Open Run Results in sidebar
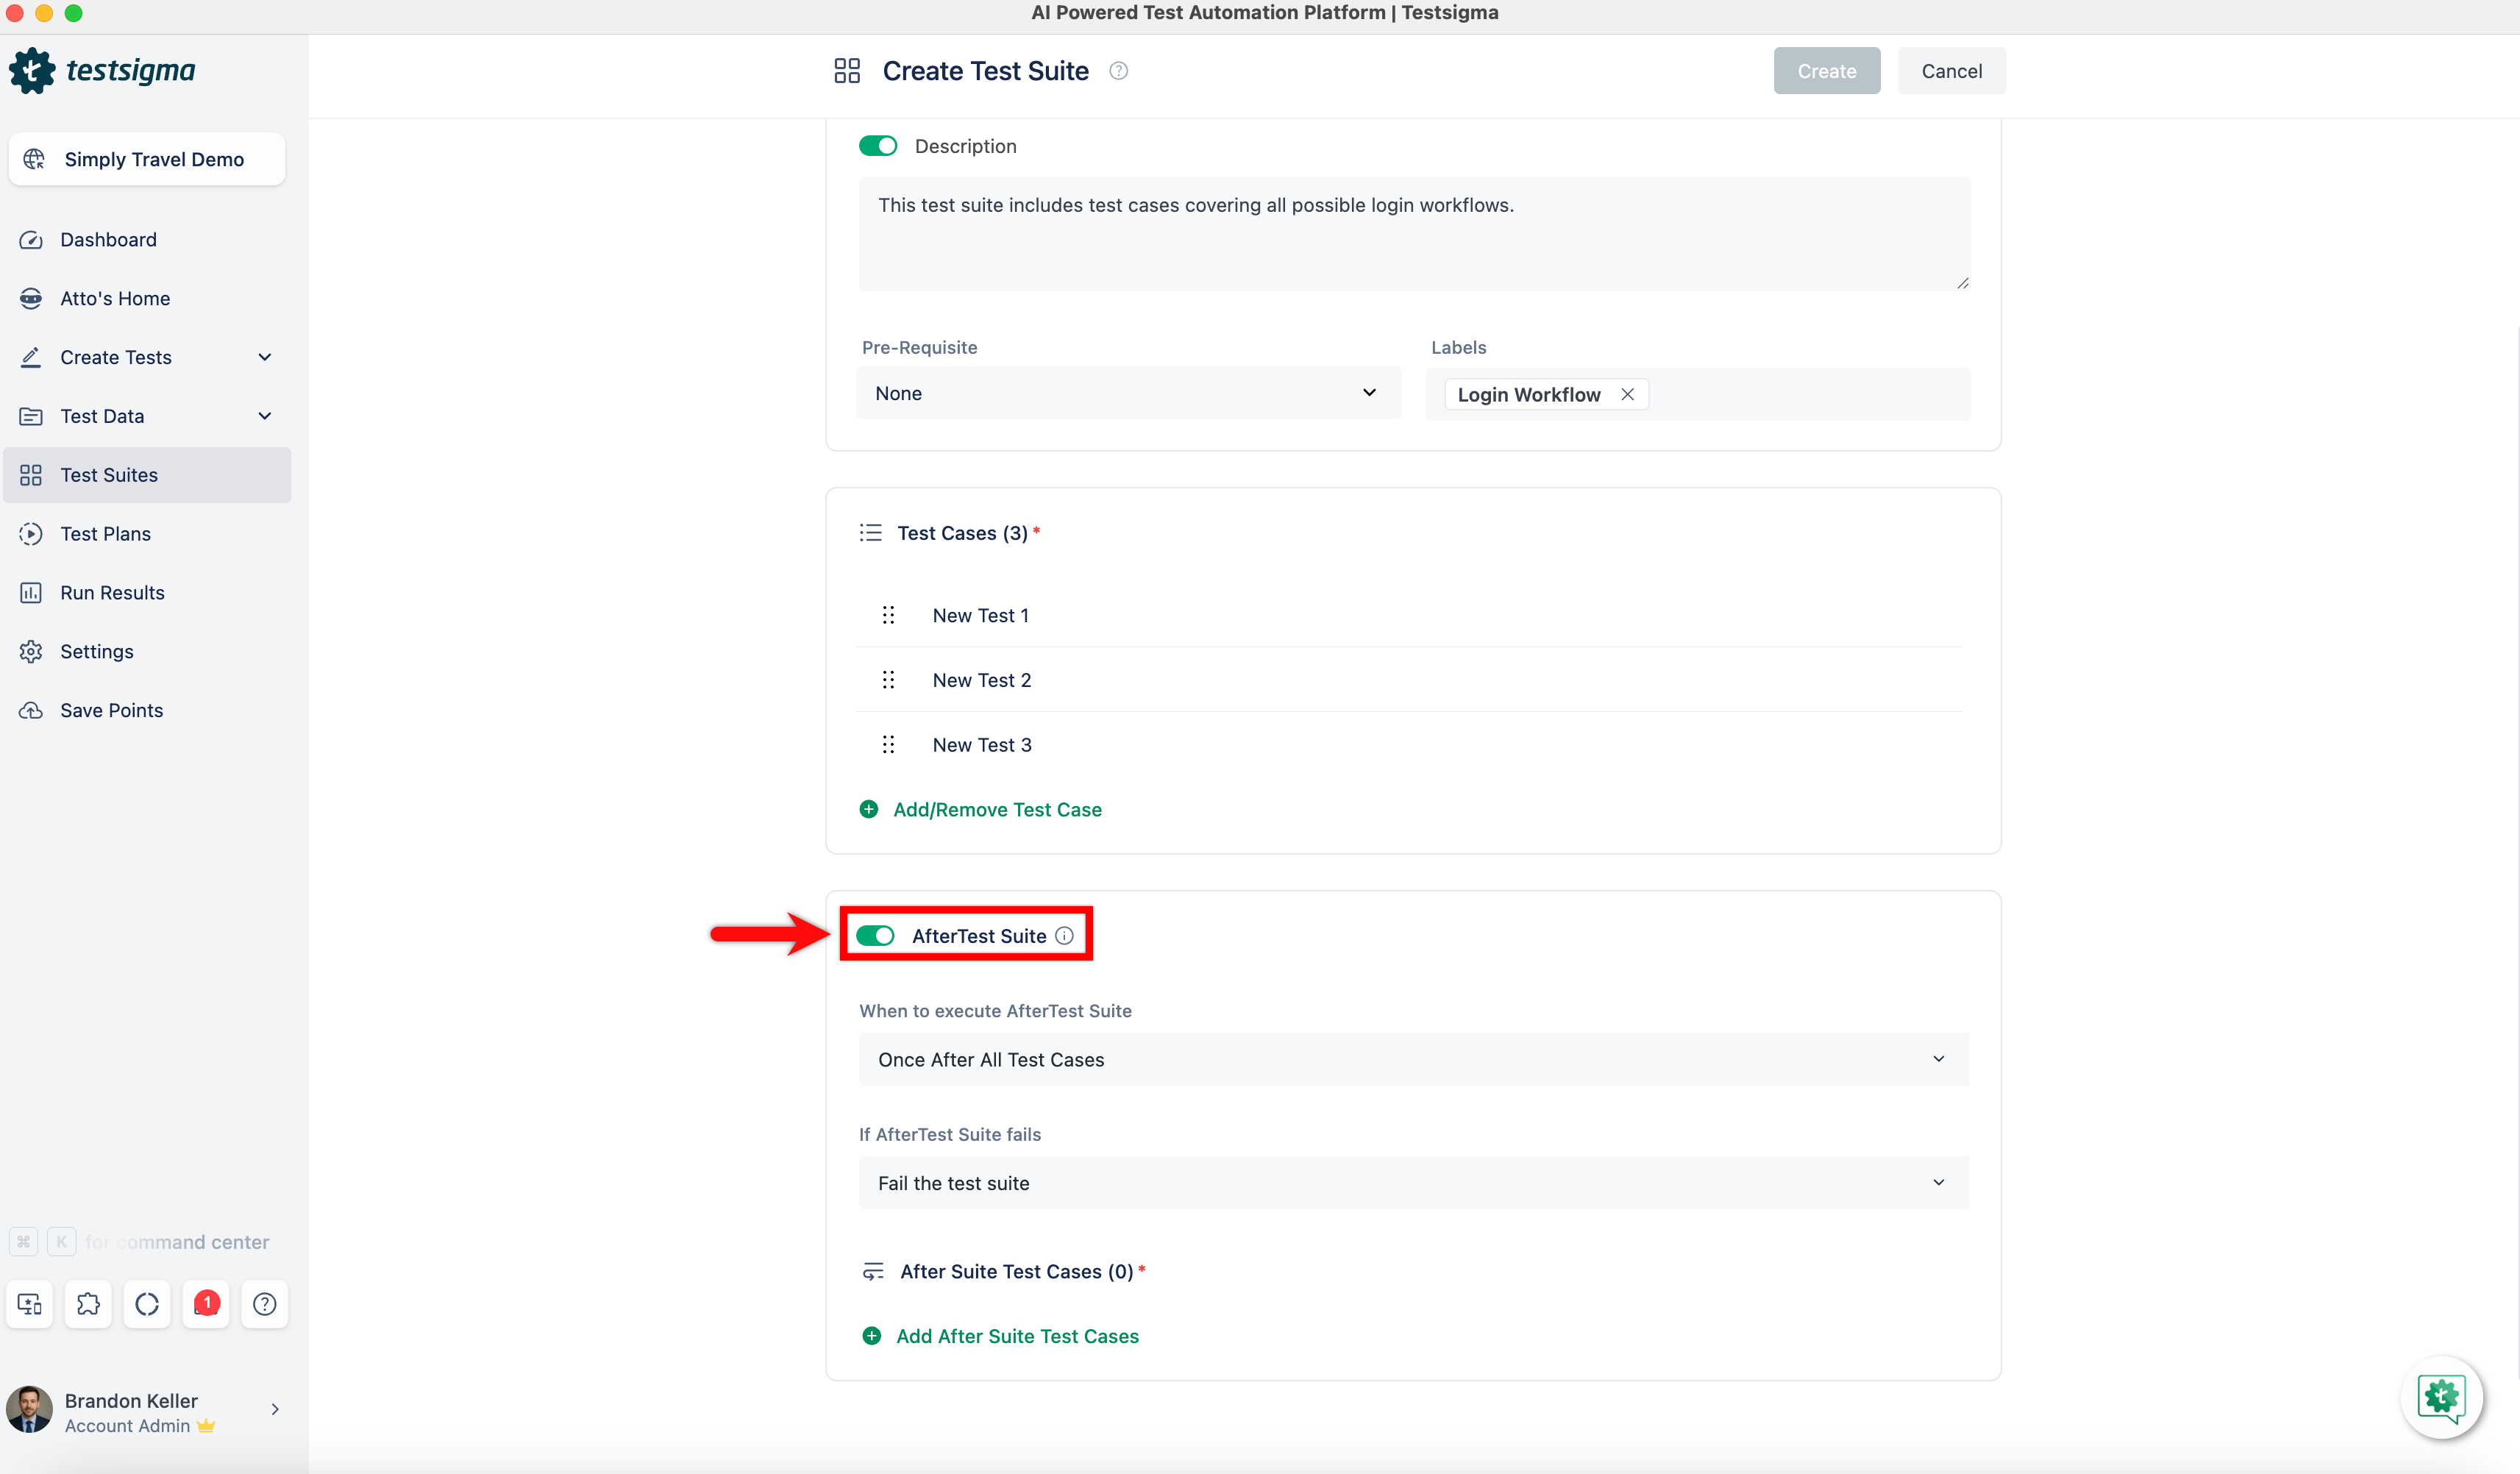The height and width of the screenshot is (1474, 2520). pos(112,593)
